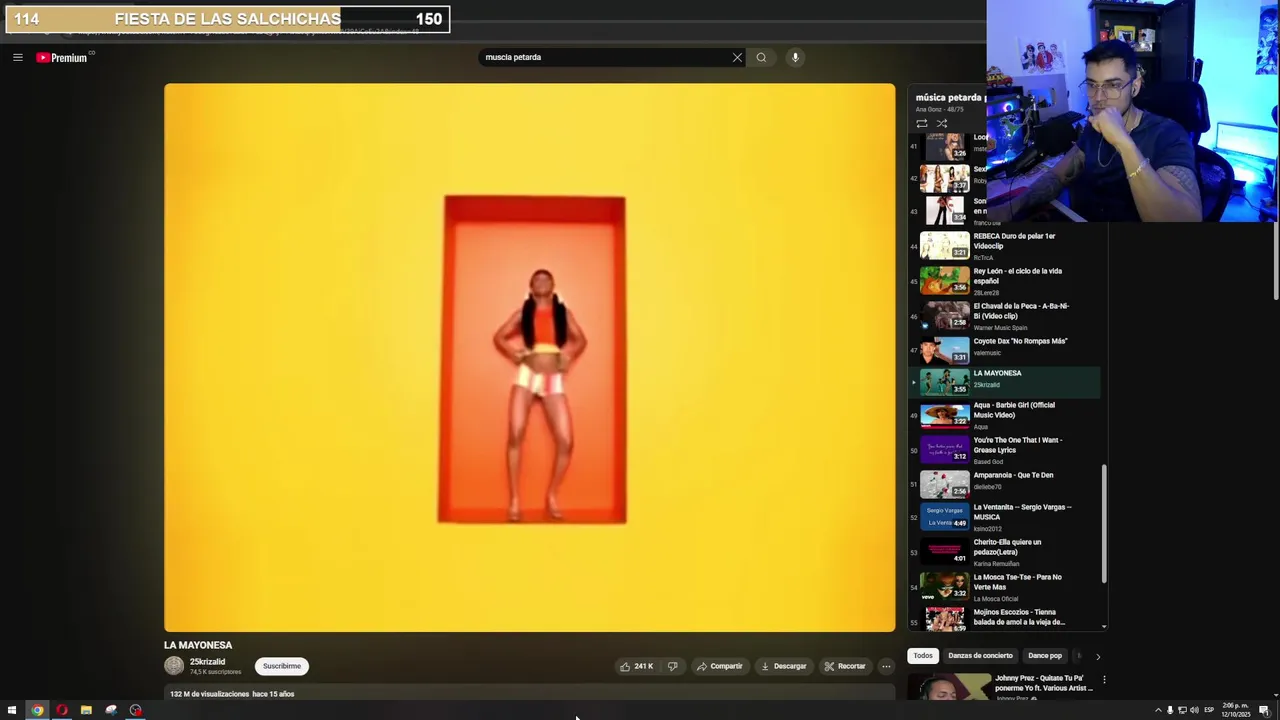Screen dimensions: 1280x720
Task: Click Compartir share button
Action: click(x=720, y=666)
